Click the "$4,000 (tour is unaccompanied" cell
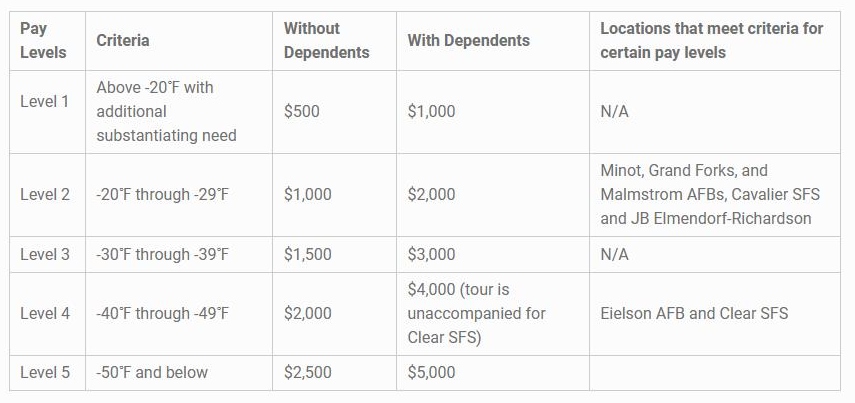Image resolution: width=855 pixels, height=403 pixels. point(477,313)
